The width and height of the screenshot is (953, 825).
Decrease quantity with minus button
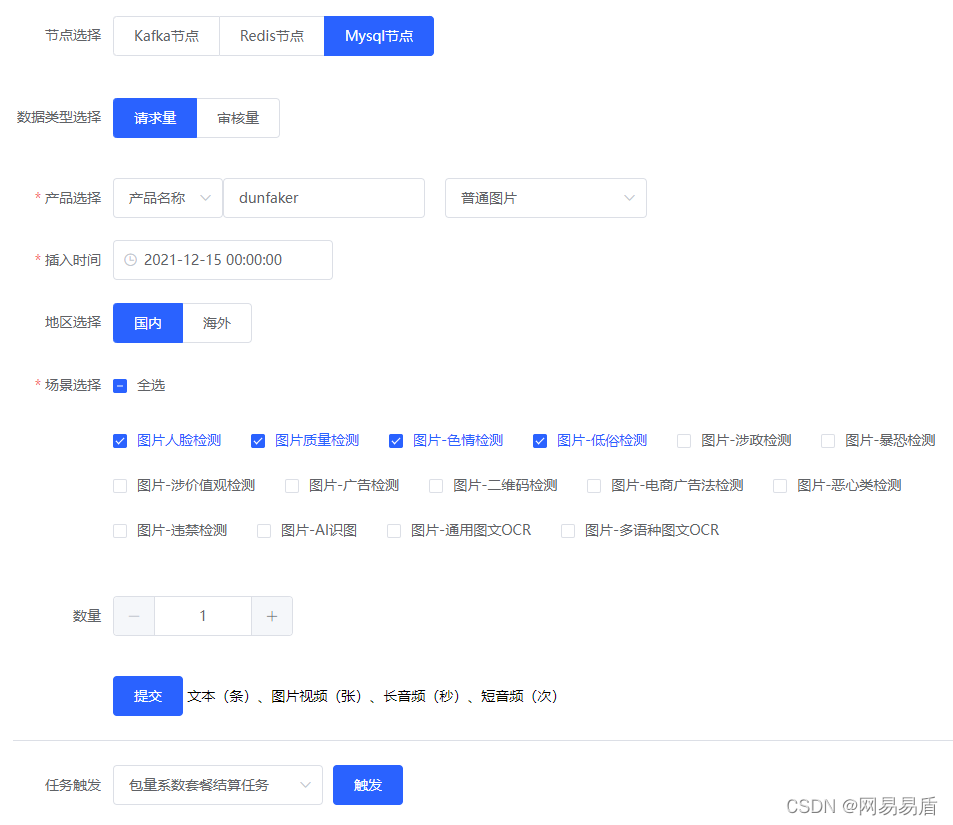134,616
